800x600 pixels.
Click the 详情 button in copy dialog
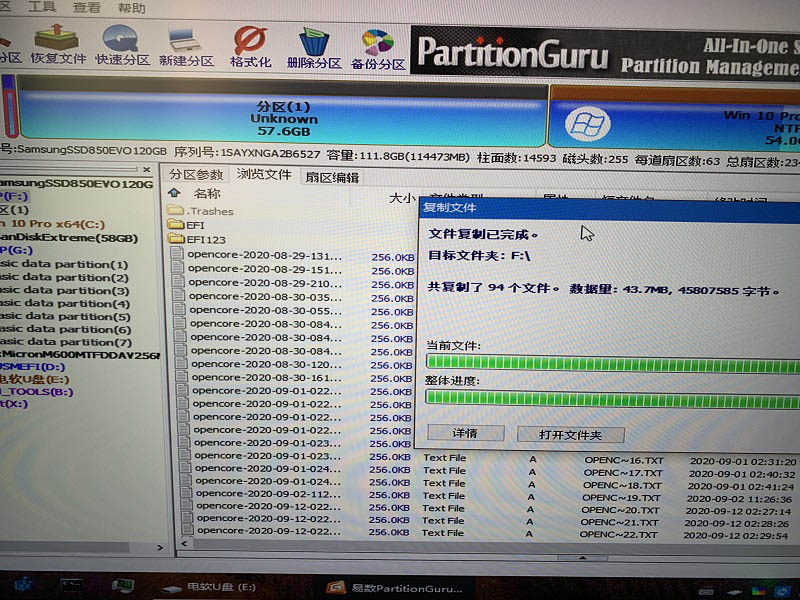pos(465,433)
